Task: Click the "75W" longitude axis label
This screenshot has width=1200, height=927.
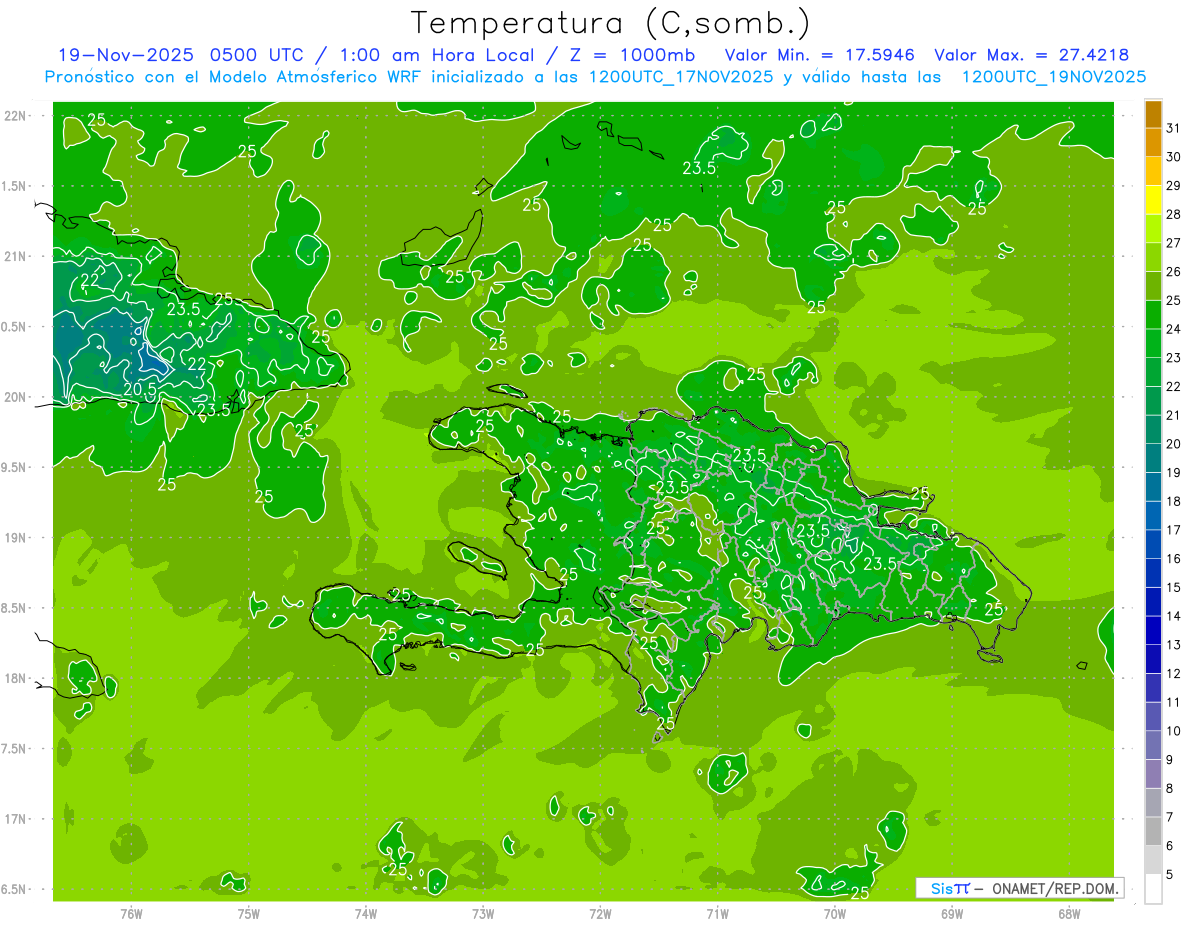Action: 248,913
